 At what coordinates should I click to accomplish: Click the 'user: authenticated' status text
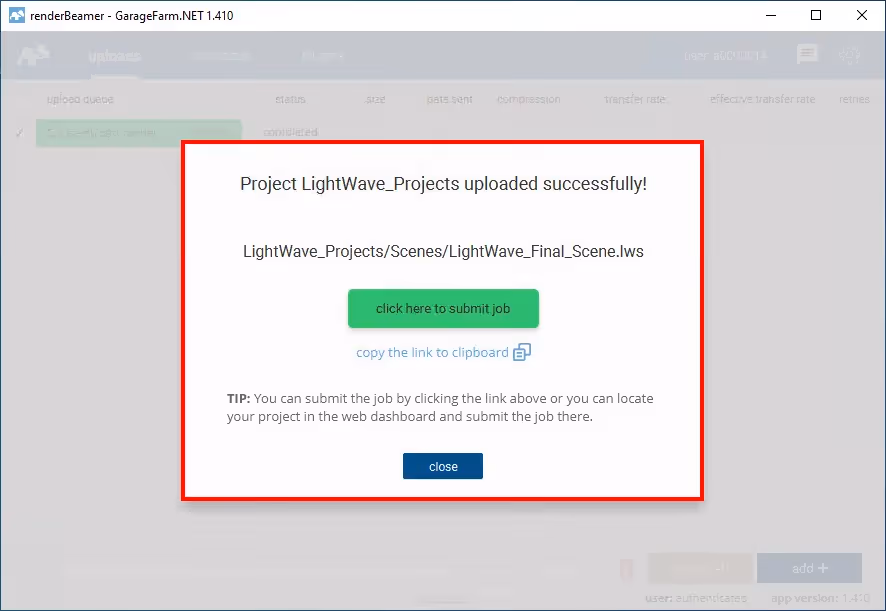coord(696,598)
